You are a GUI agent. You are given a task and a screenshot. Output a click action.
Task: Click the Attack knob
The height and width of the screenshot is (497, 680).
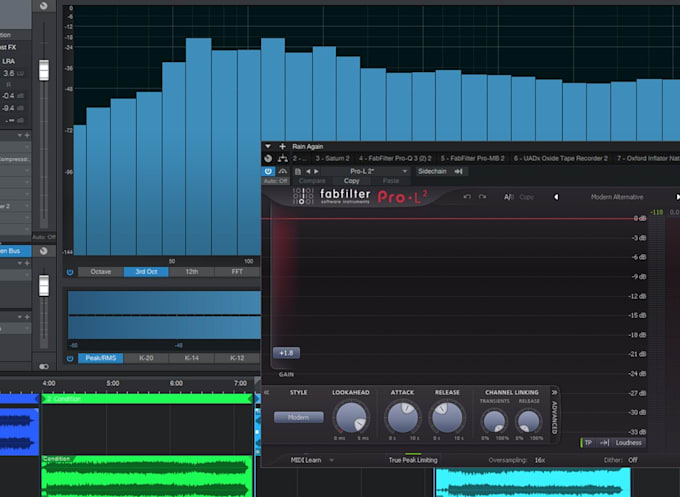pos(403,417)
